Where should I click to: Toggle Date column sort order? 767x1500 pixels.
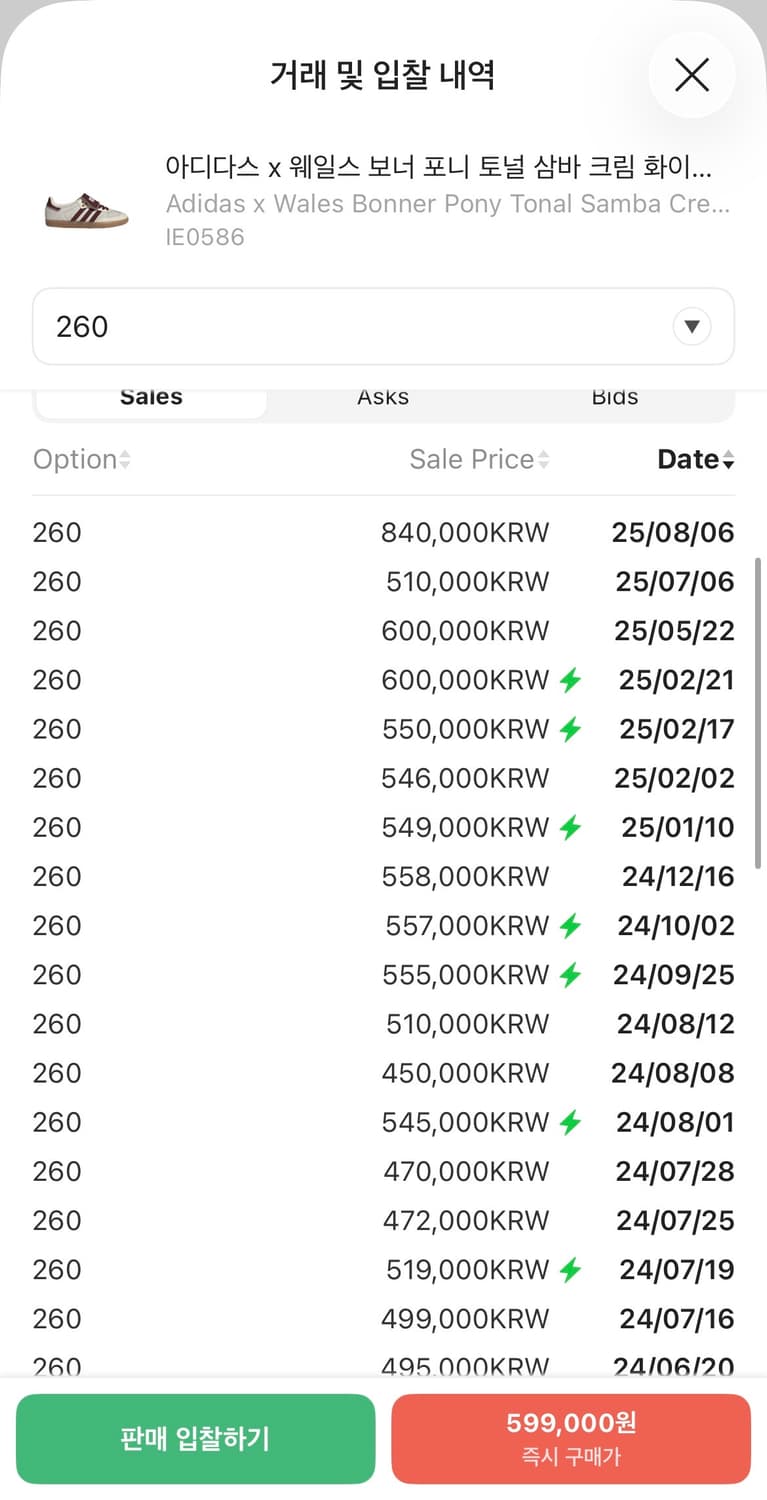tap(696, 460)
